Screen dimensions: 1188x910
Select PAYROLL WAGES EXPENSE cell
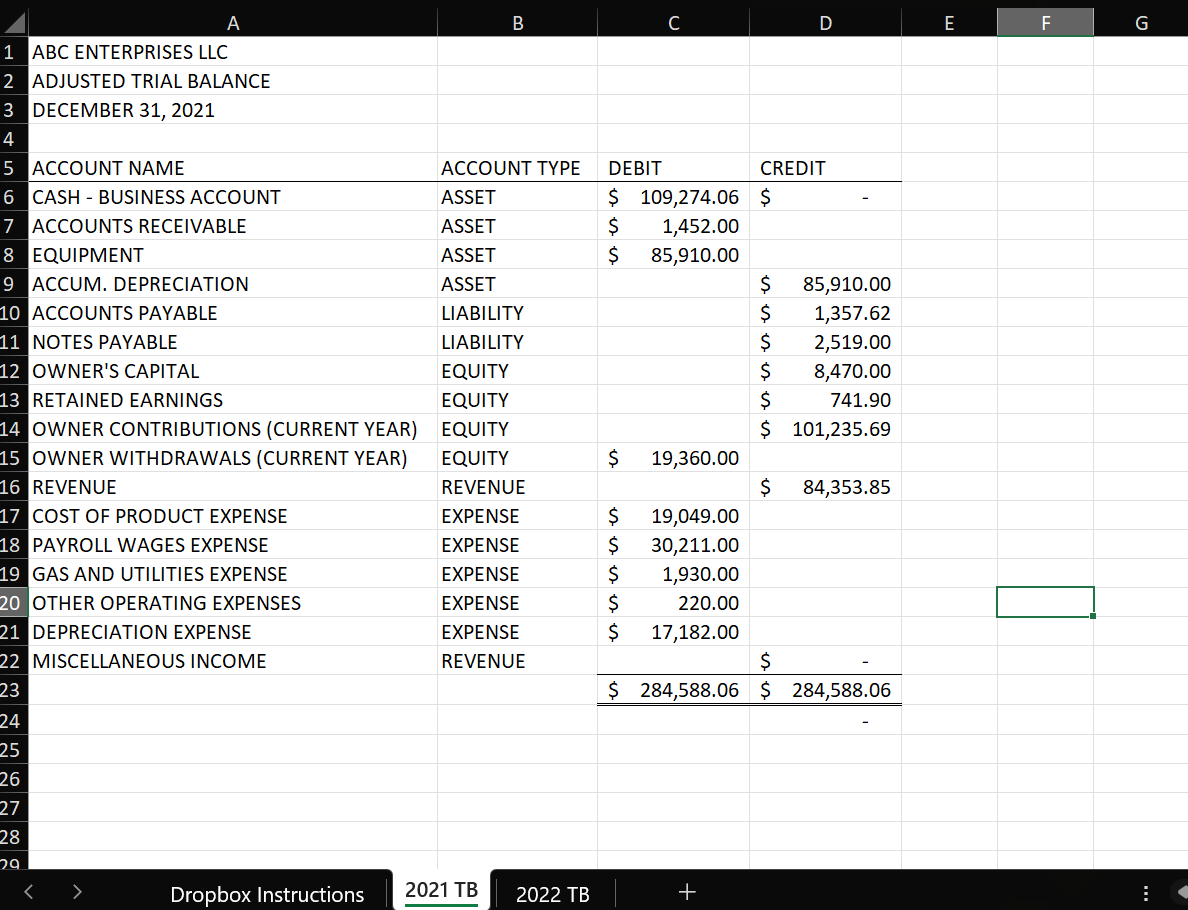pos(233,545)
